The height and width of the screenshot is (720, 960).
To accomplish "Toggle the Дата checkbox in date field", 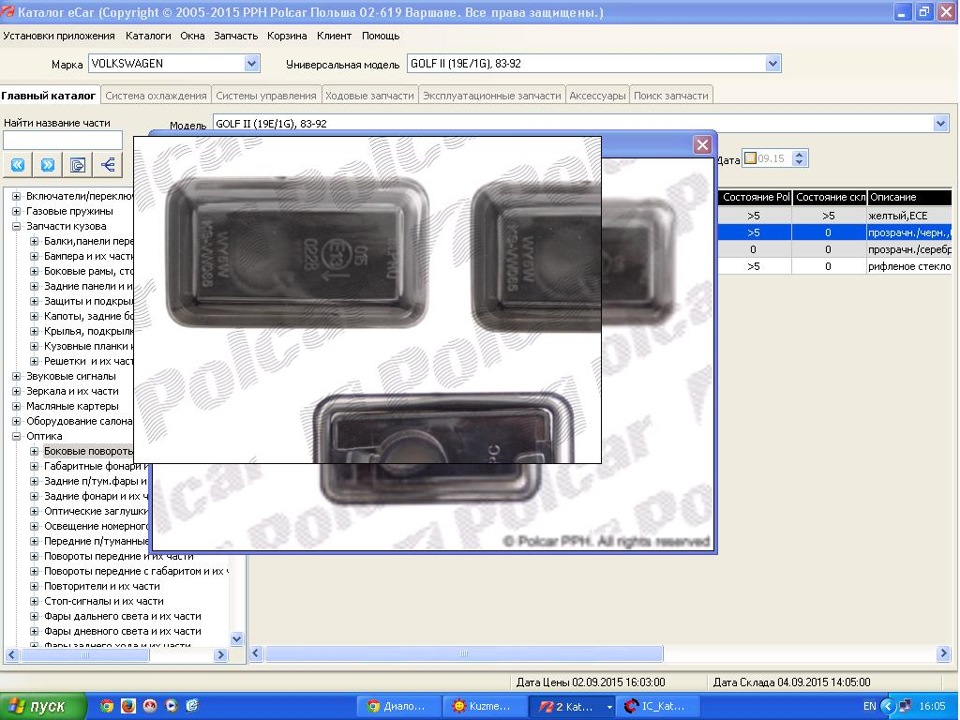I will (750, 159).
